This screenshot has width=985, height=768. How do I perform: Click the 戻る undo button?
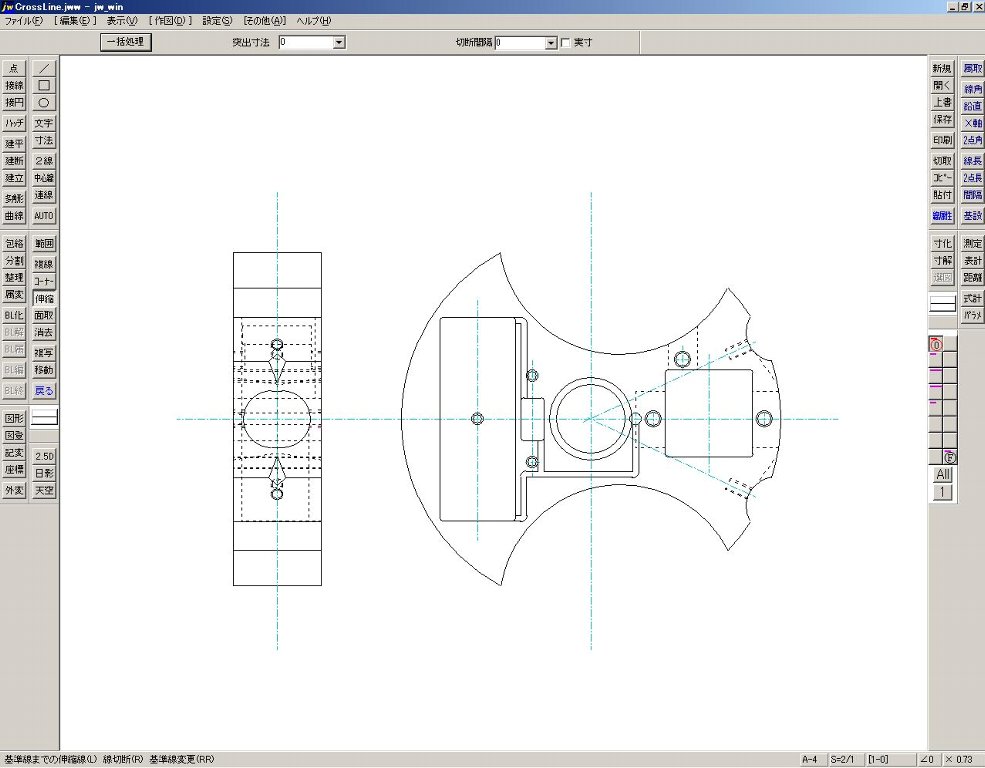[44, 391]
